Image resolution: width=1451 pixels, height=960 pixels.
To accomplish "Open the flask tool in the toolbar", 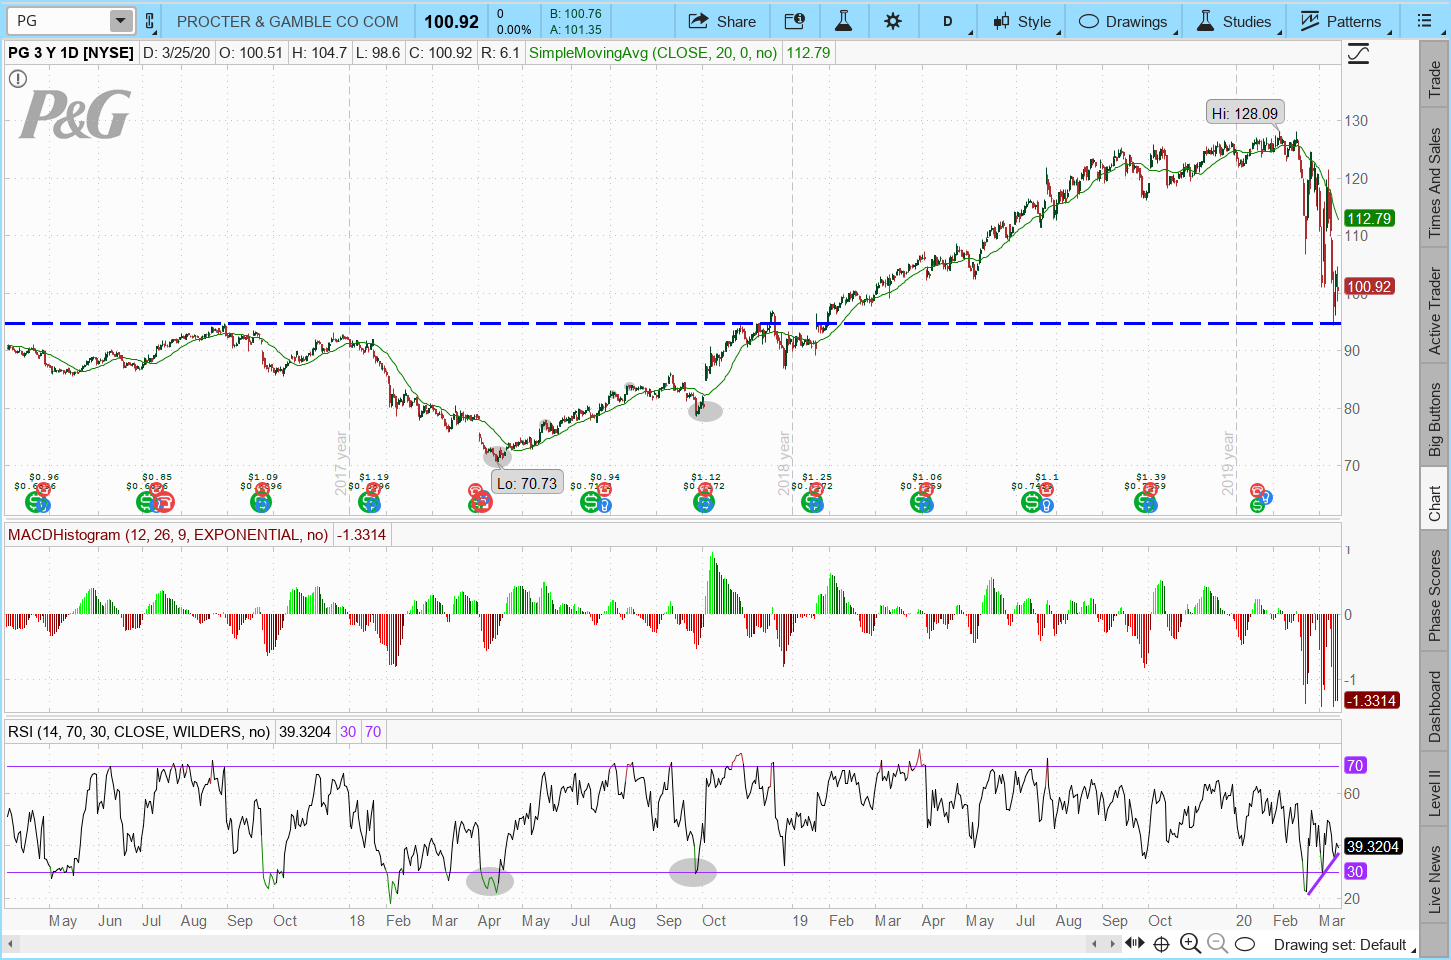I will (x=843, y=21).
